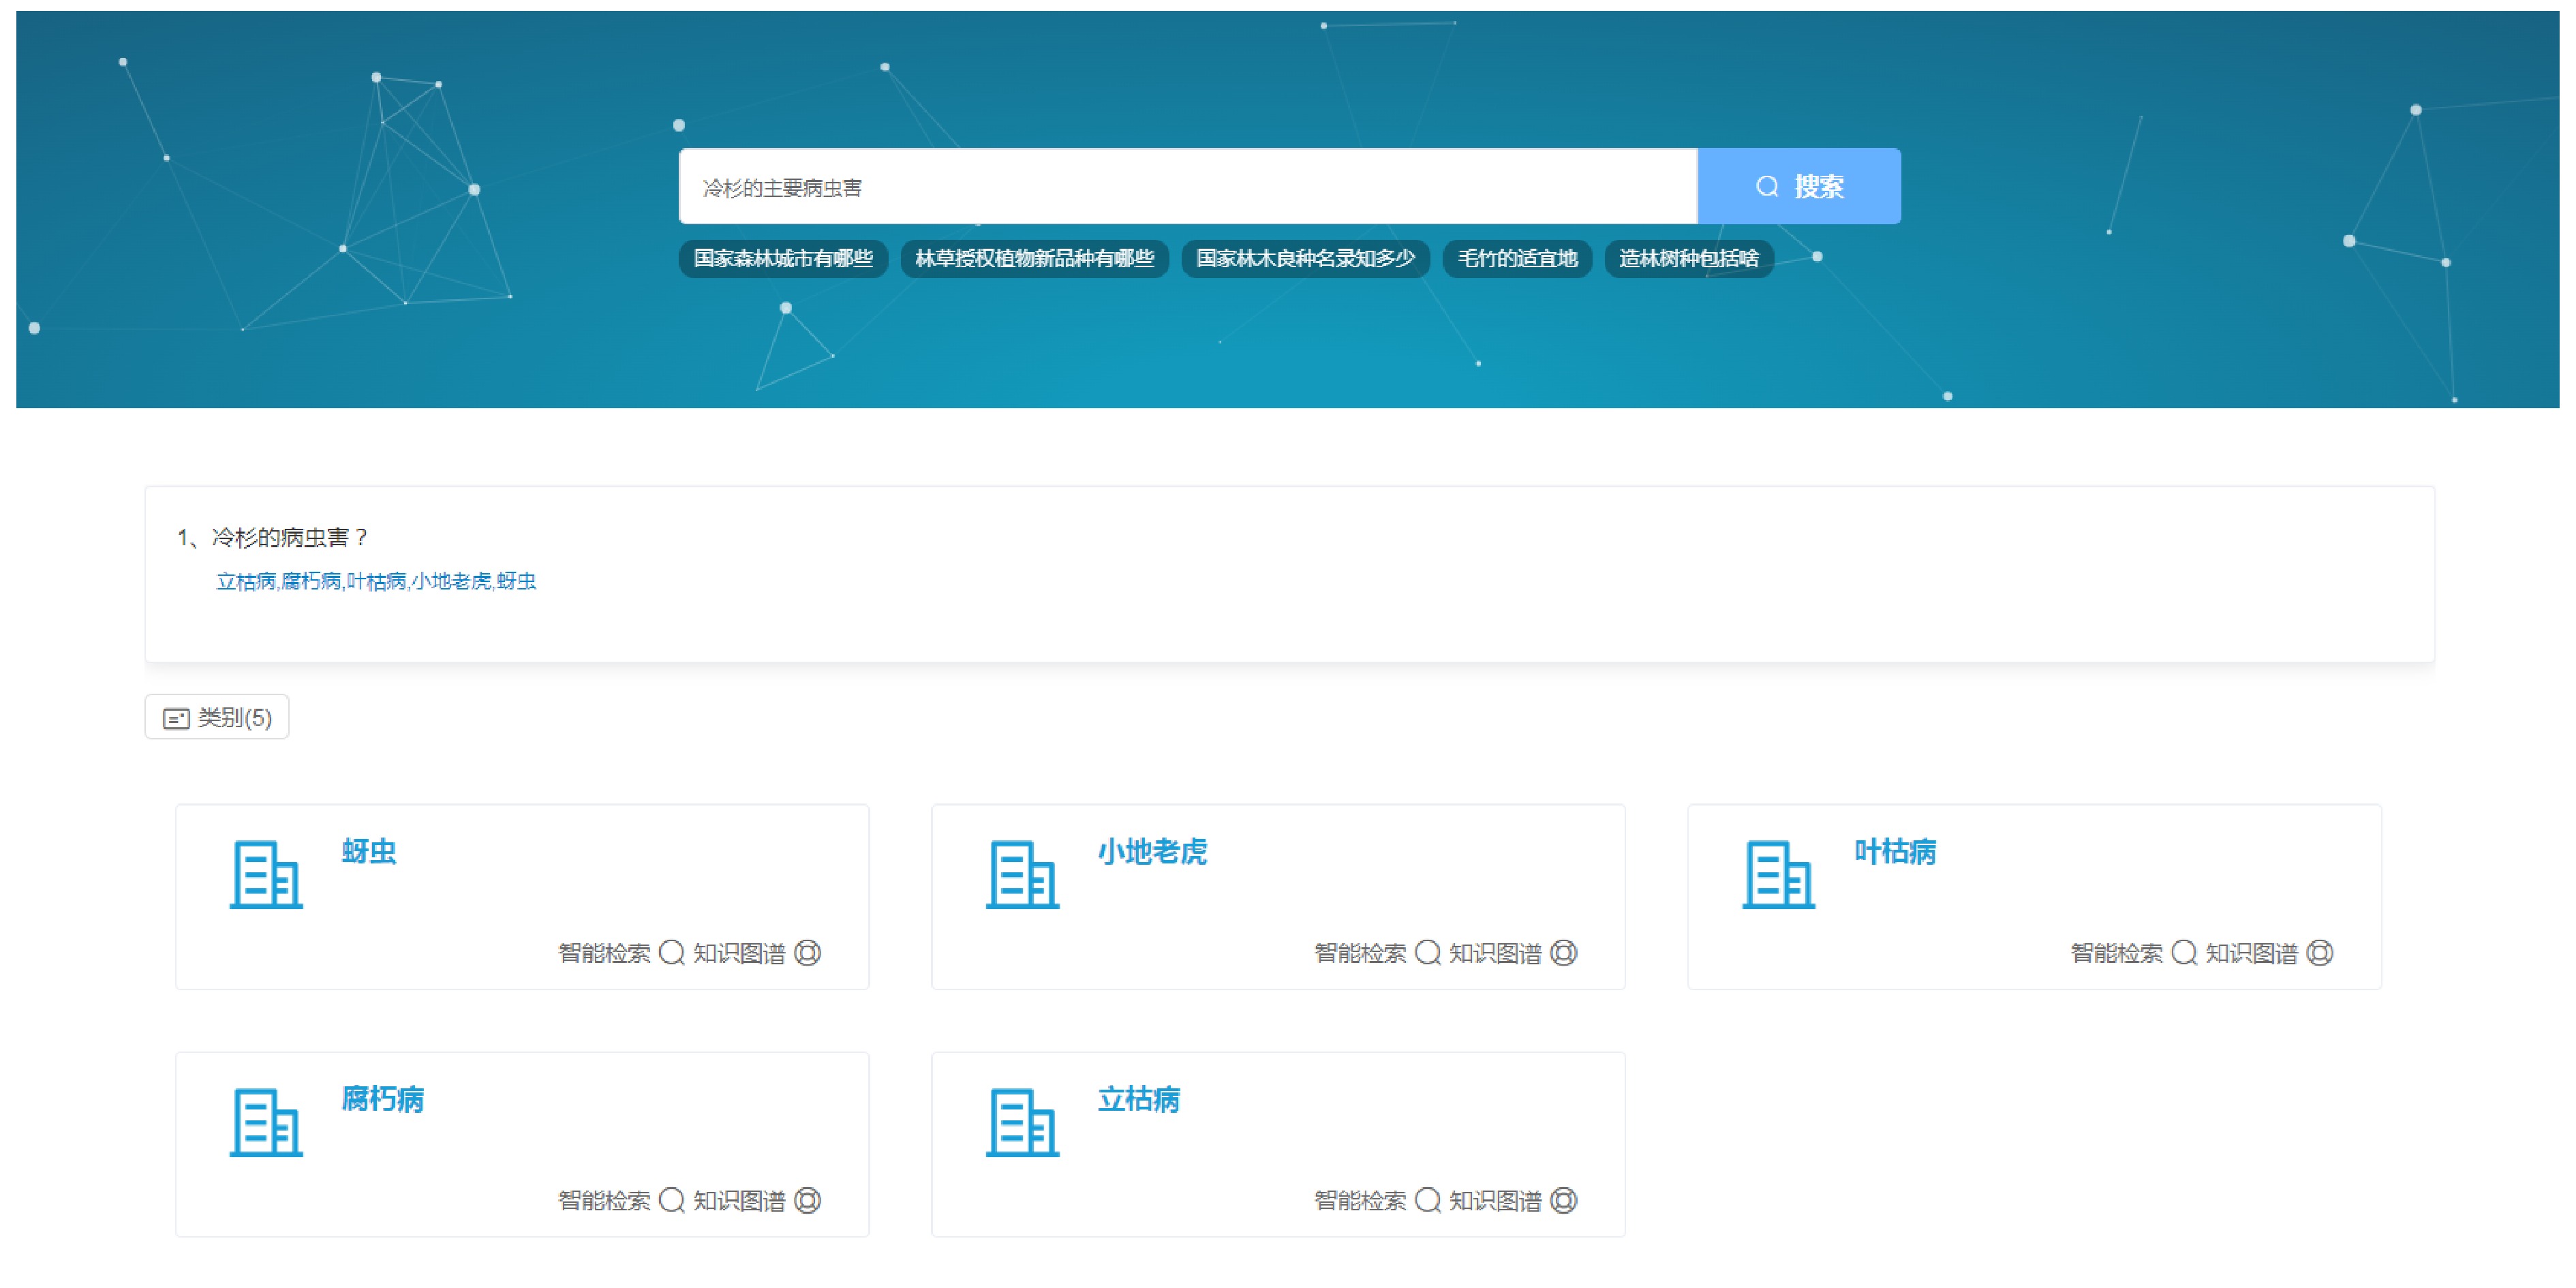Click 蚜虫 card's 智能检索 magnifier icon
Screen dimensions: 2576x1288
click(672, 953)
